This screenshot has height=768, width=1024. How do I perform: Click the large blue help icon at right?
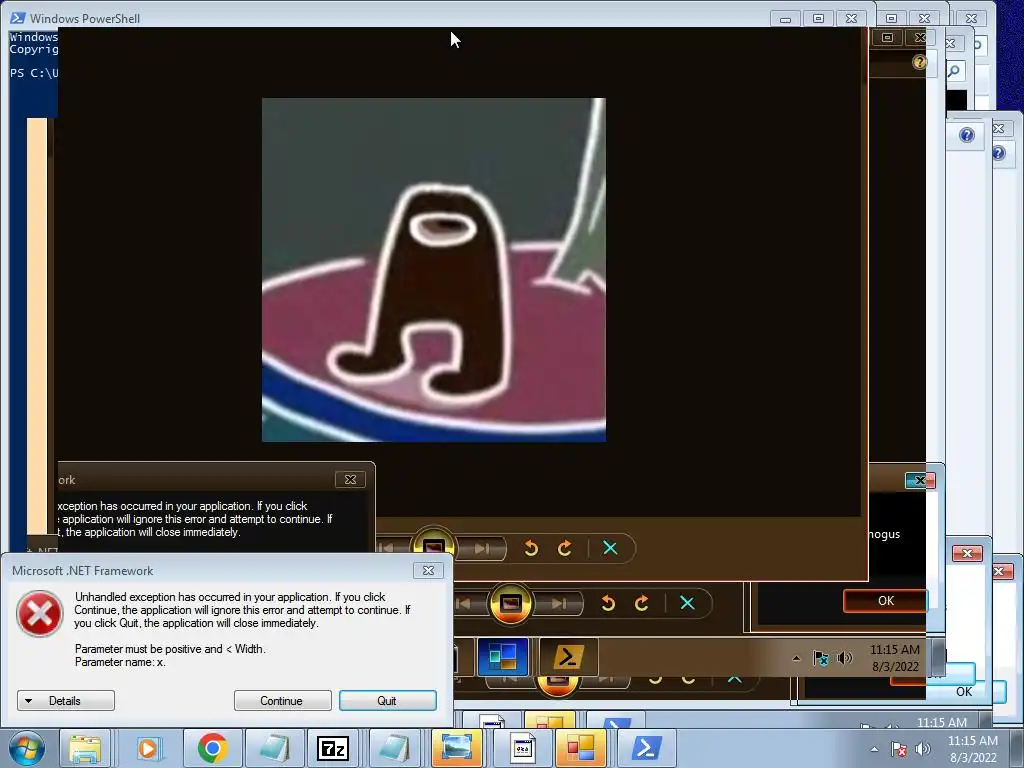967,135
